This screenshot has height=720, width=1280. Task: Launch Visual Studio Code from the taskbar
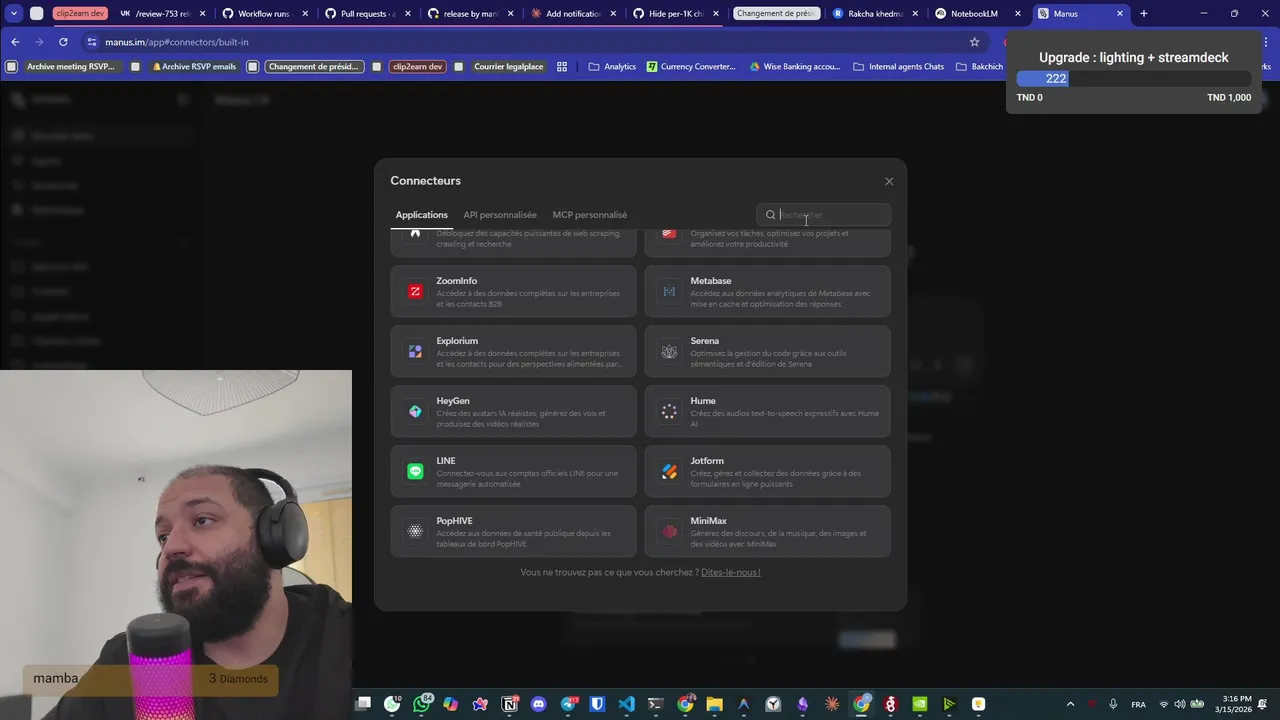[626, 704]
